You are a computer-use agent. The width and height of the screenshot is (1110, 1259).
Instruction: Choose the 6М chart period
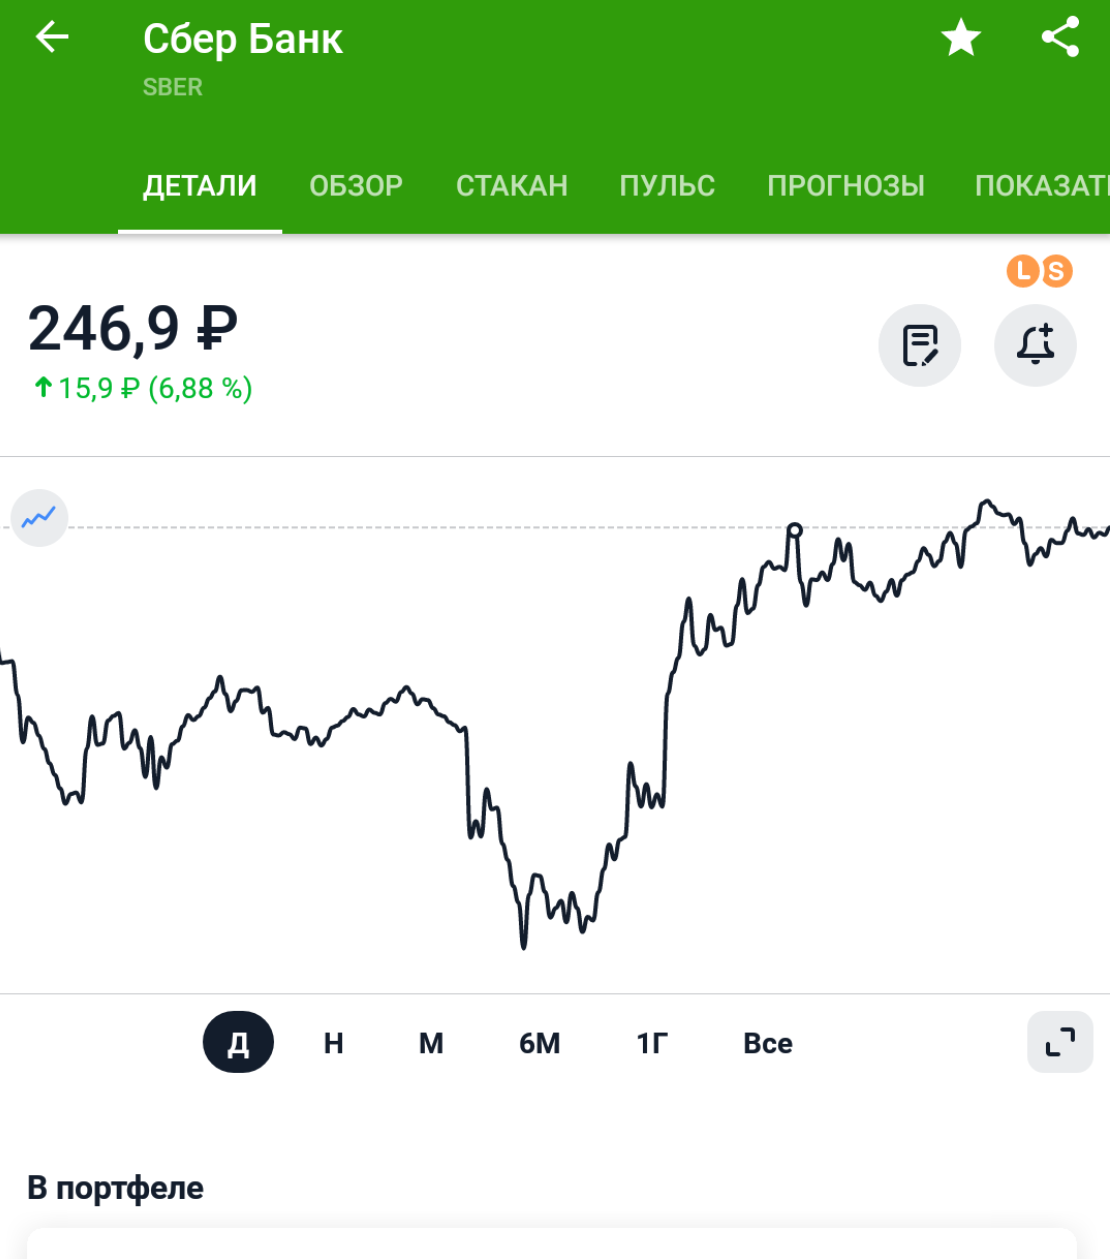tap(540, 1043)
